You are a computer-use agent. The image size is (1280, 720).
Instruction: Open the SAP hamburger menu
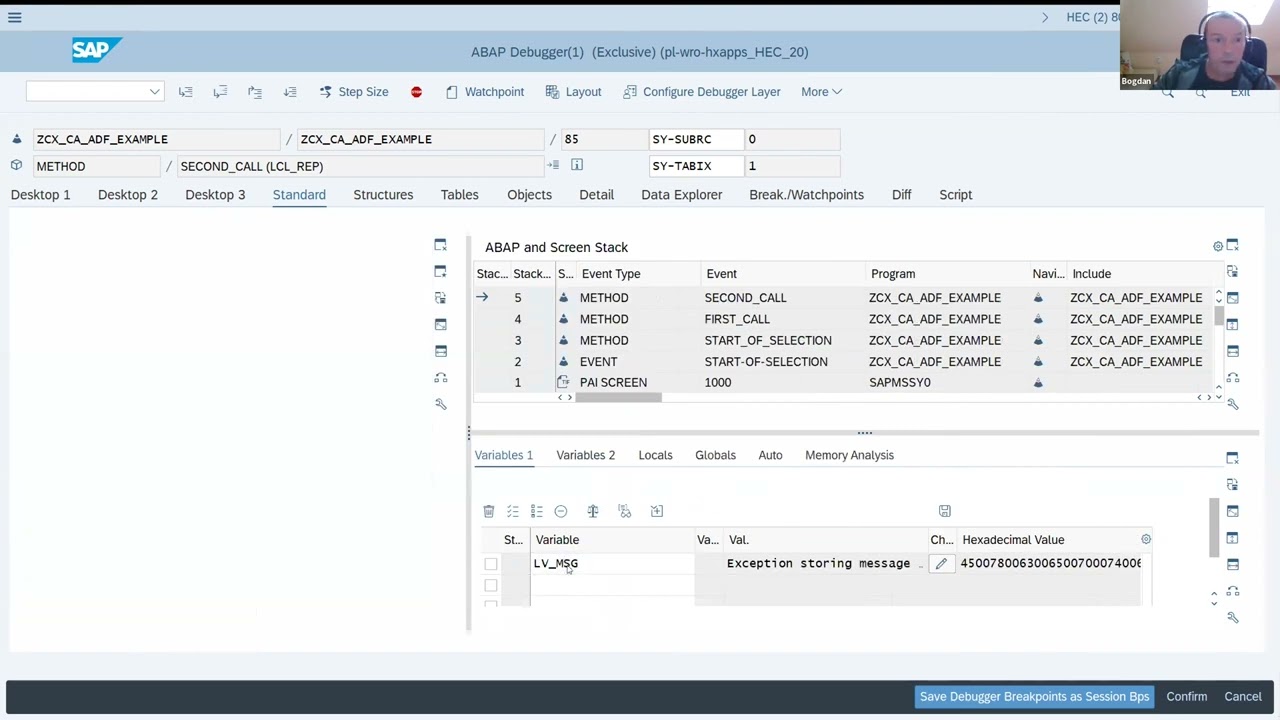pyautogui.click(x=15, y=17)
